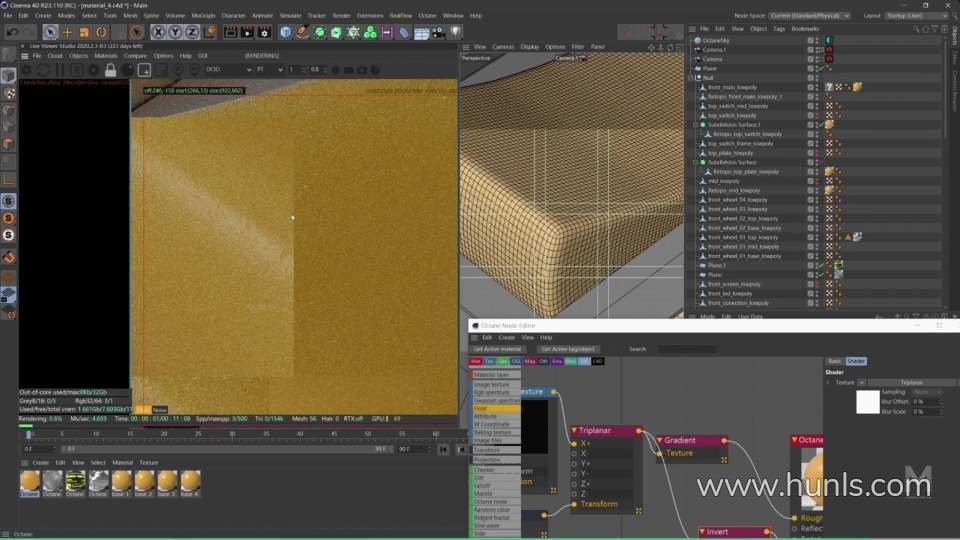Switch to the Shader tab

pyautogui.click(x=856, y=361)
